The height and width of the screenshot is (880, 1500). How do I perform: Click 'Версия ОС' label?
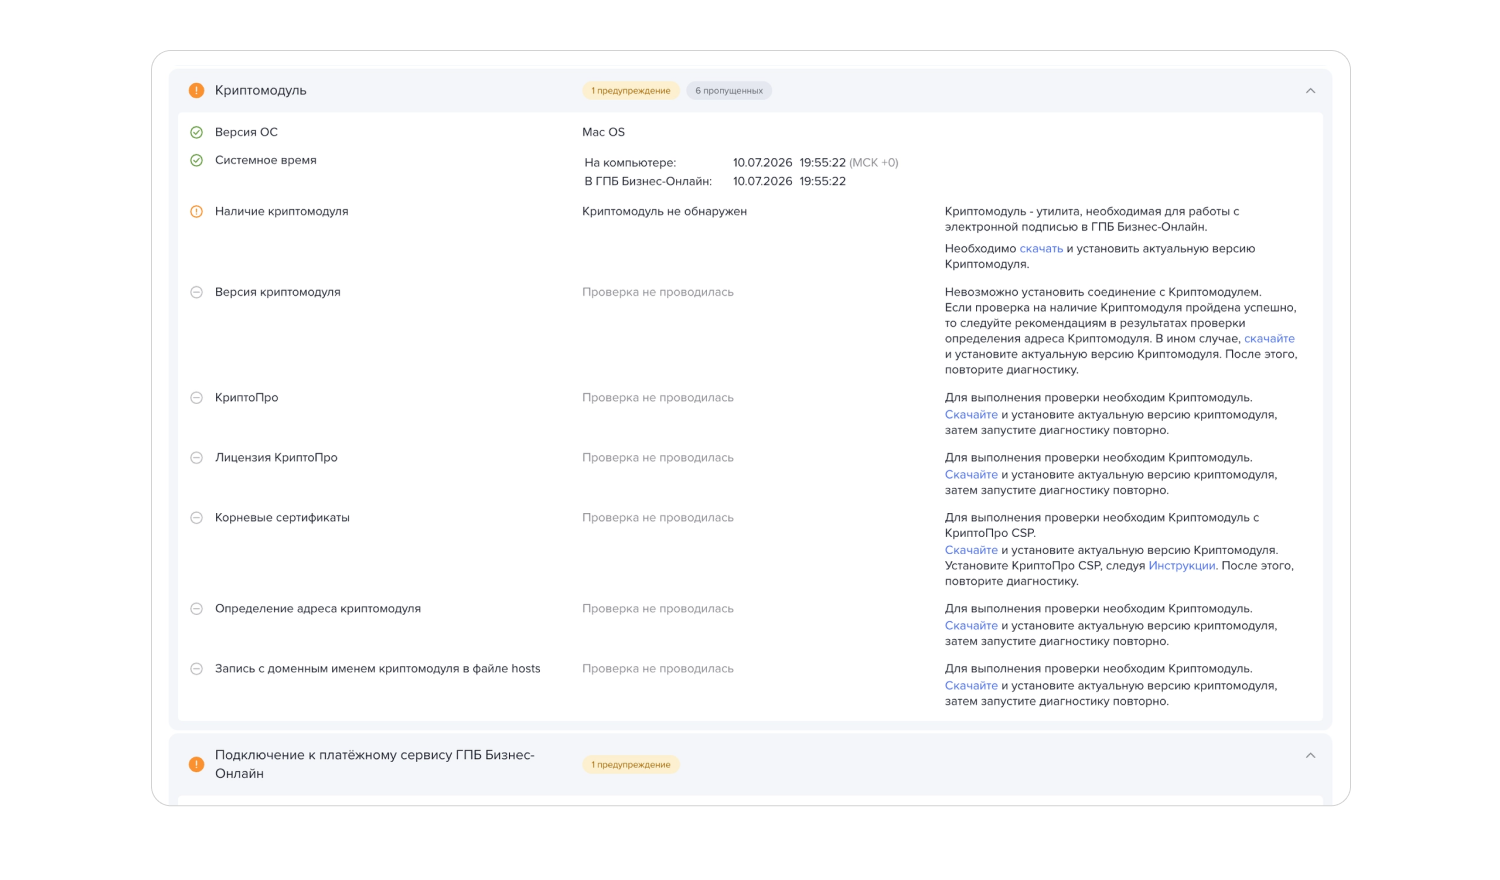(246, 132)
